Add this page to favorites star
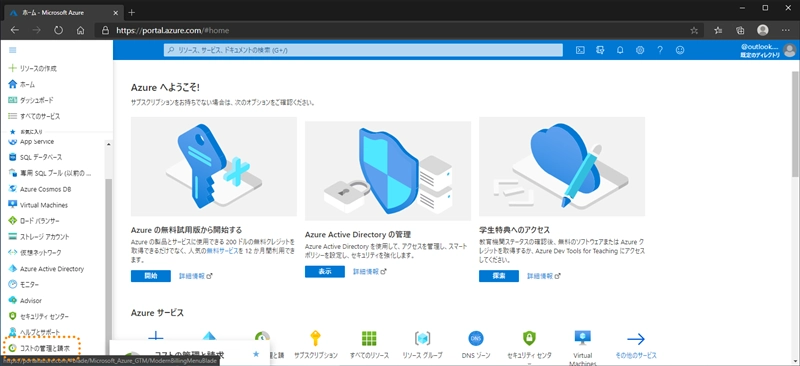 pyautogui.click(x=694, y=30)
